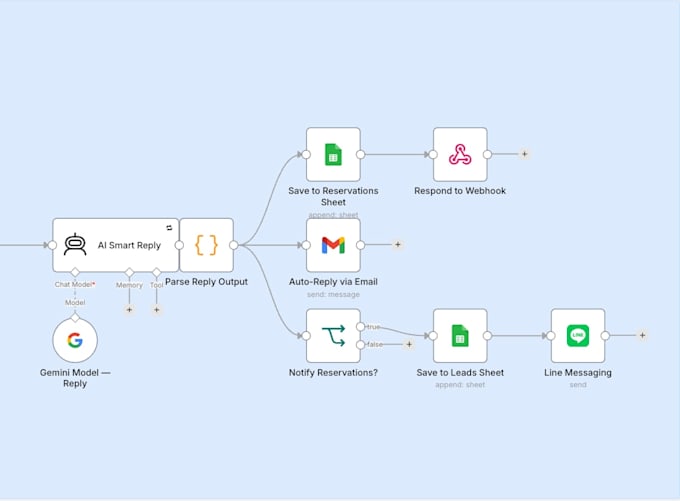The height and width of the screenshot is (501, 680).
Task: Click the Chat Model connector diamond
Action: pos(75,272)
